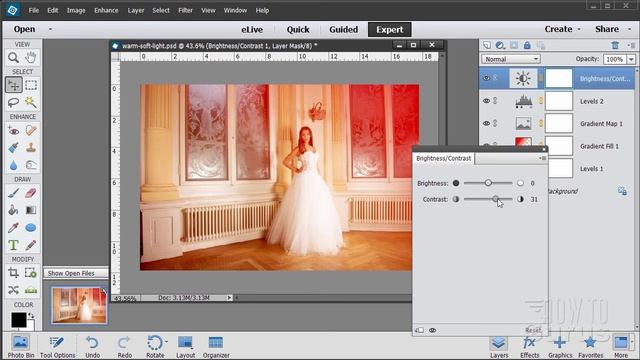Select the Pencil tool
Screen dimensions: 640x360
pos(31,245)
